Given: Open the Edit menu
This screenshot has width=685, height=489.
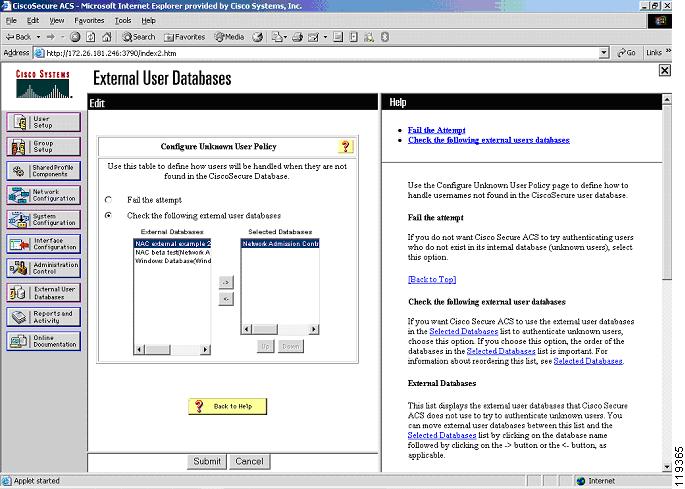Looking at the screenshot, I should pos(33,21).
